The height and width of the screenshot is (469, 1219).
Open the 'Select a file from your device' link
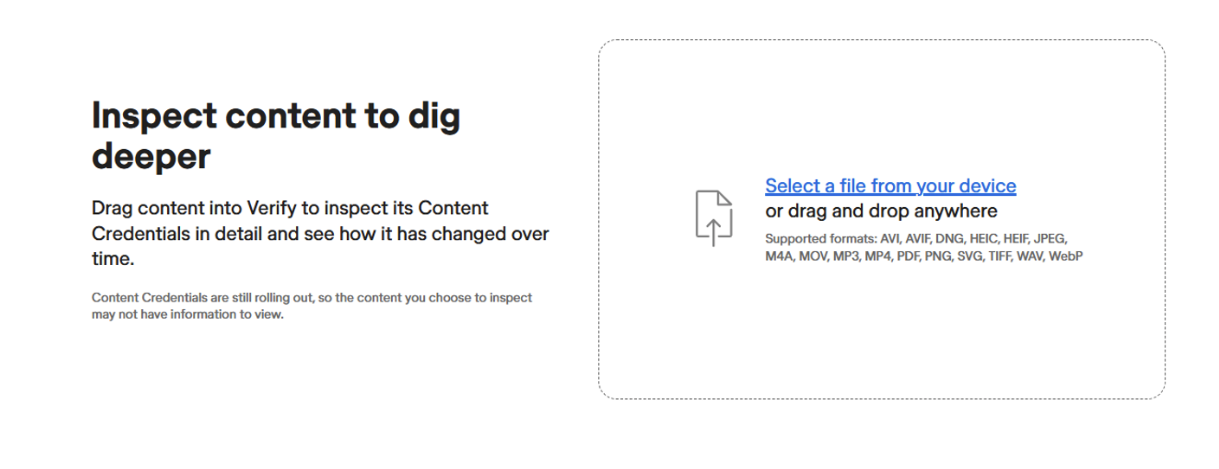click(890, 186)
